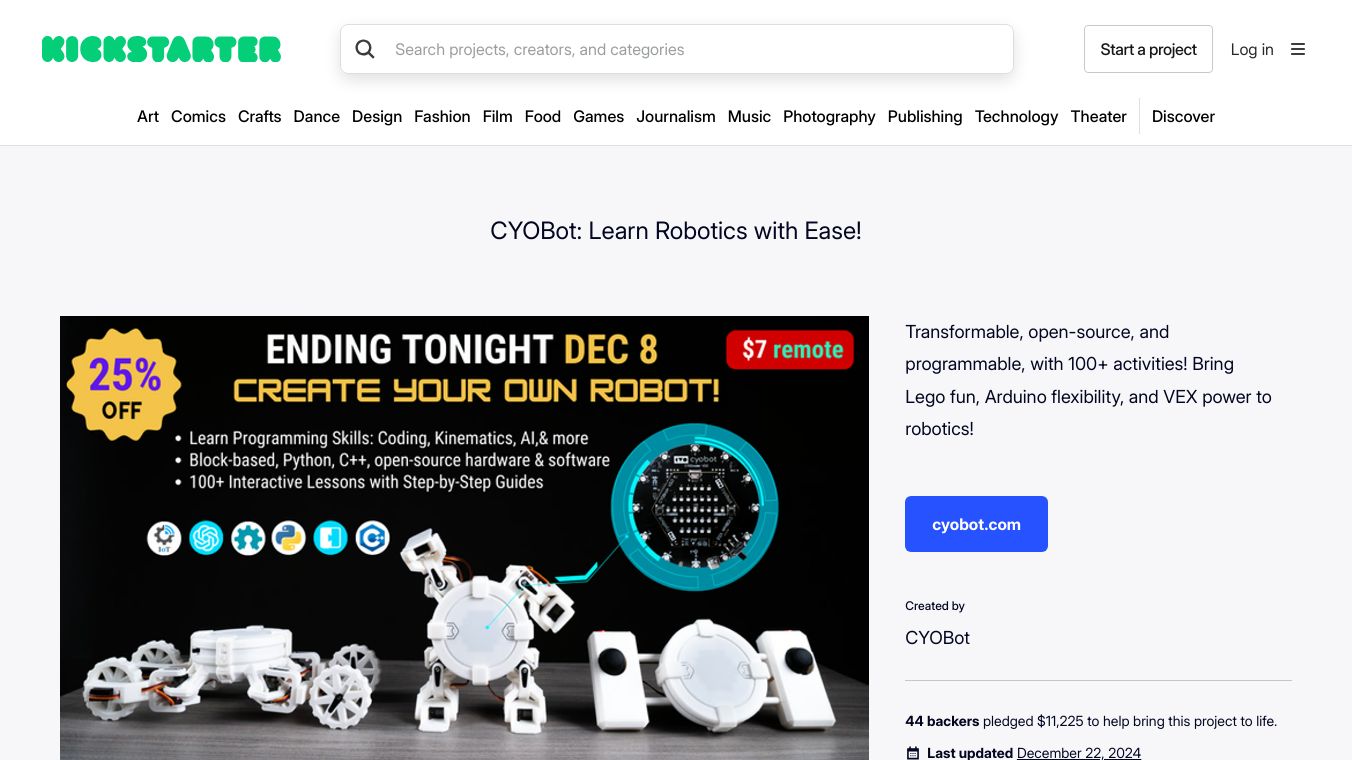This screenshot has width=1352, height=760.
Task: Open the hamburger menu icon
Action: [x=1298, y=49]
